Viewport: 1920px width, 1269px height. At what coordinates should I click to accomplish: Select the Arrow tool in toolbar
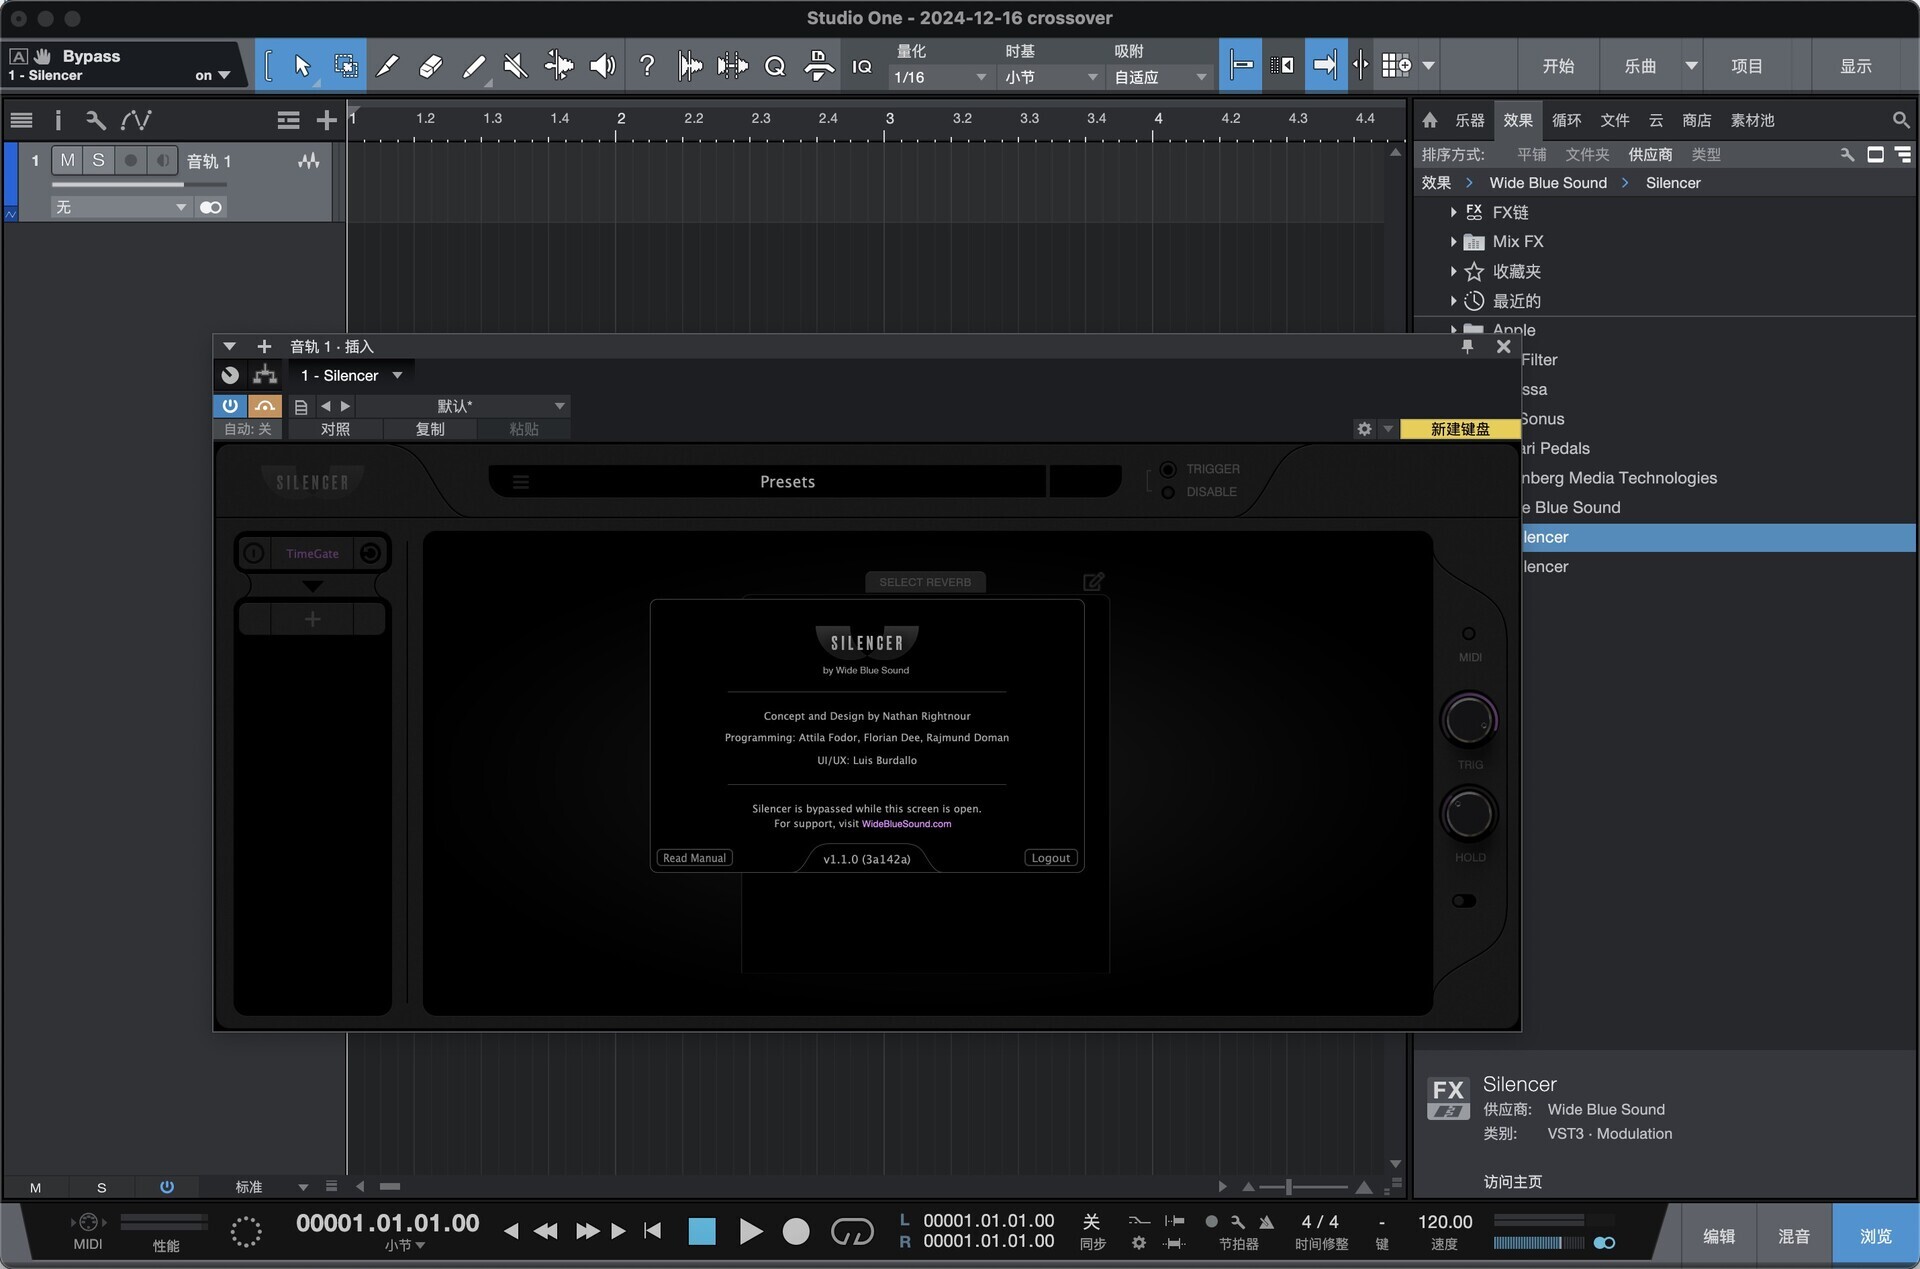tap(302, 66)
